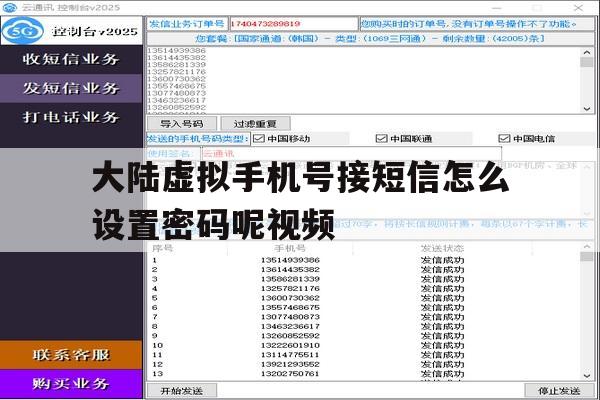Image resolution: width=600 pixels, height=400 pixels.
Task: Click 手机号 column header
Action: 290,248
